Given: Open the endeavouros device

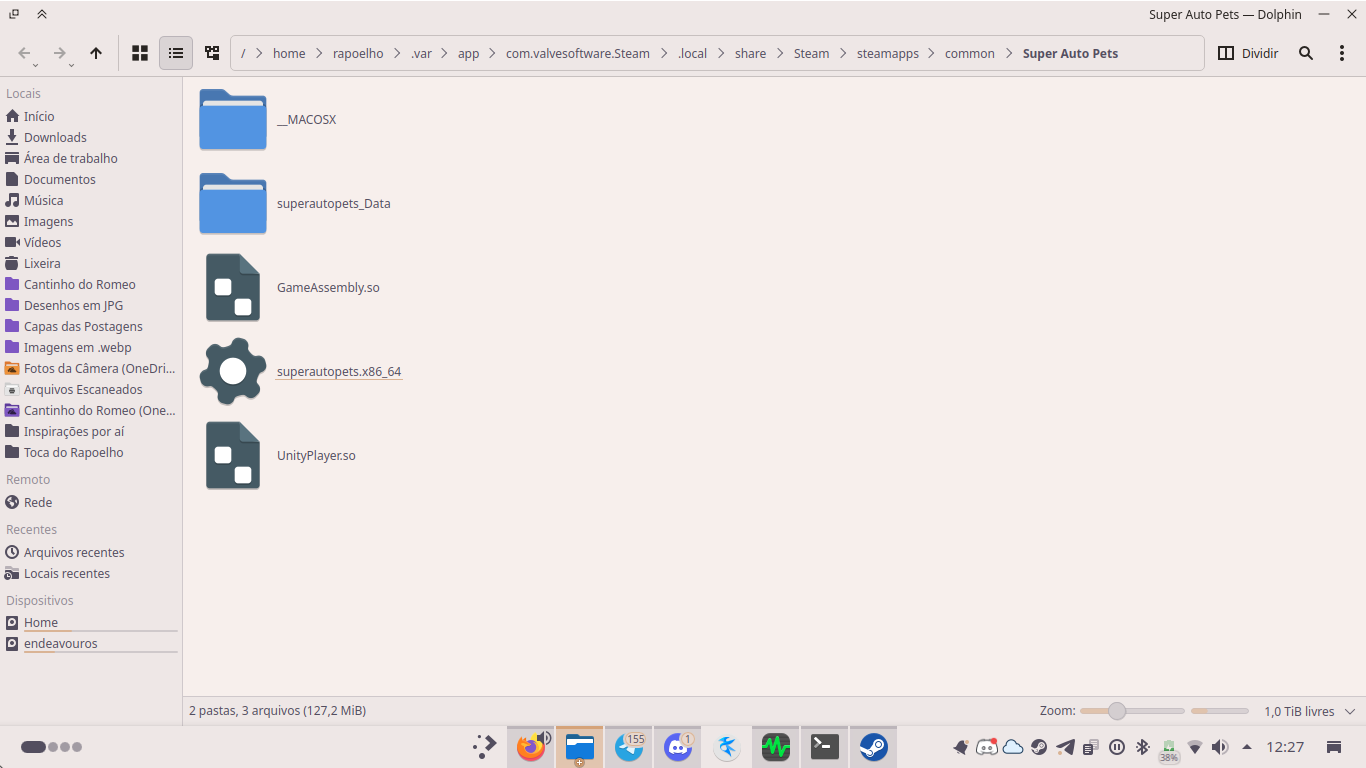Looking at the screenshot, I should (91, 643).
